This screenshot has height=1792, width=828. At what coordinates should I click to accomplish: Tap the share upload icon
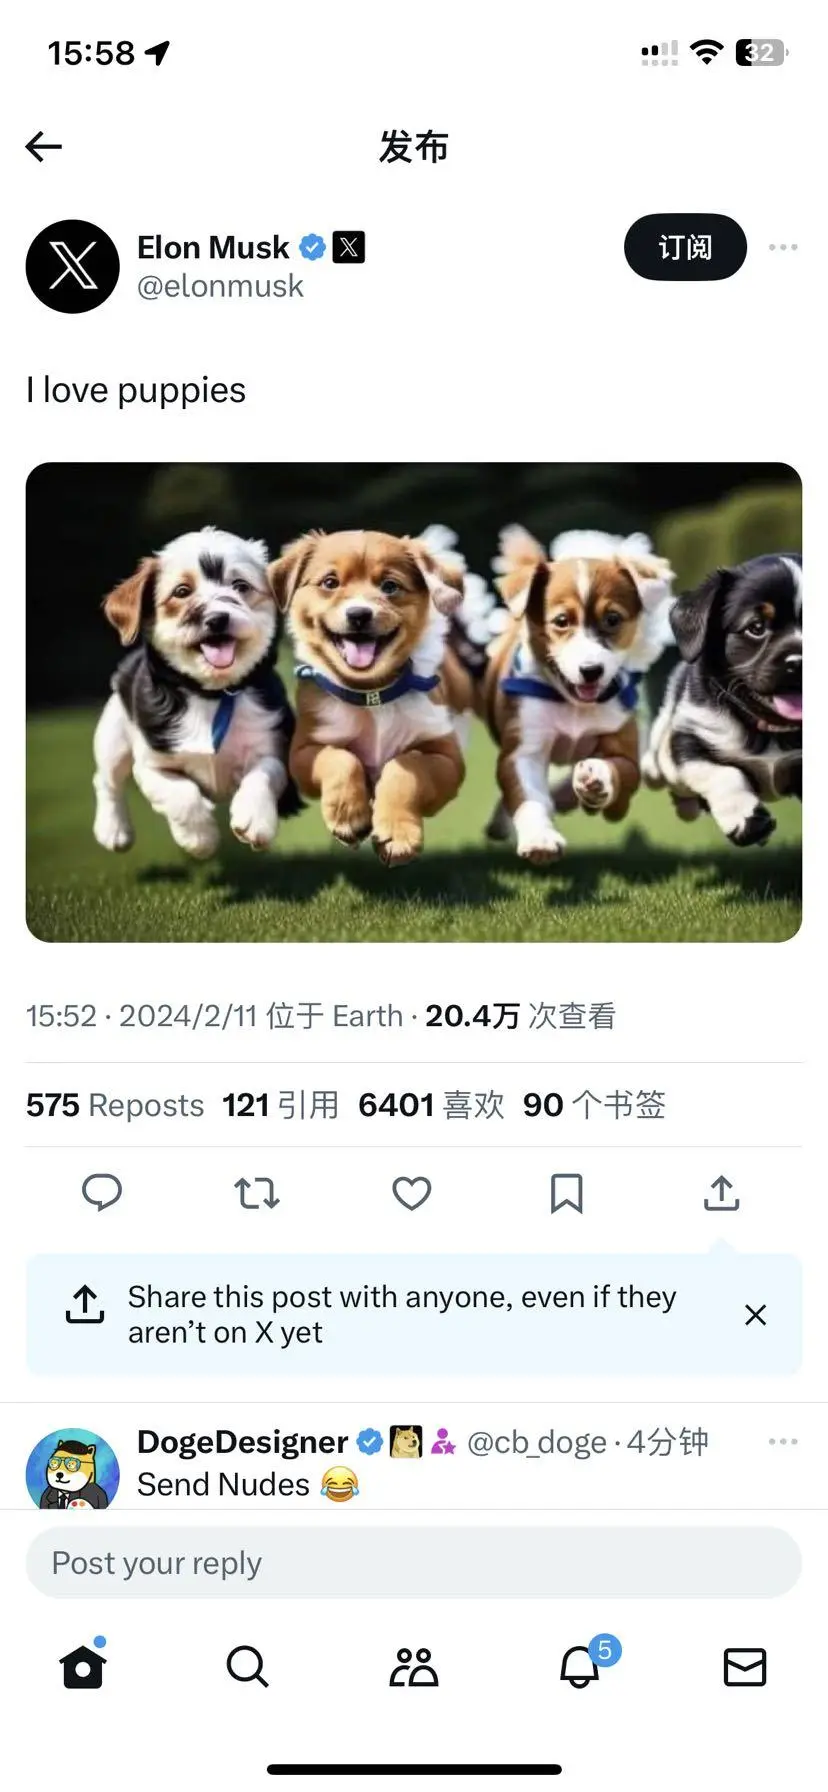click(x=721, y=1192)
